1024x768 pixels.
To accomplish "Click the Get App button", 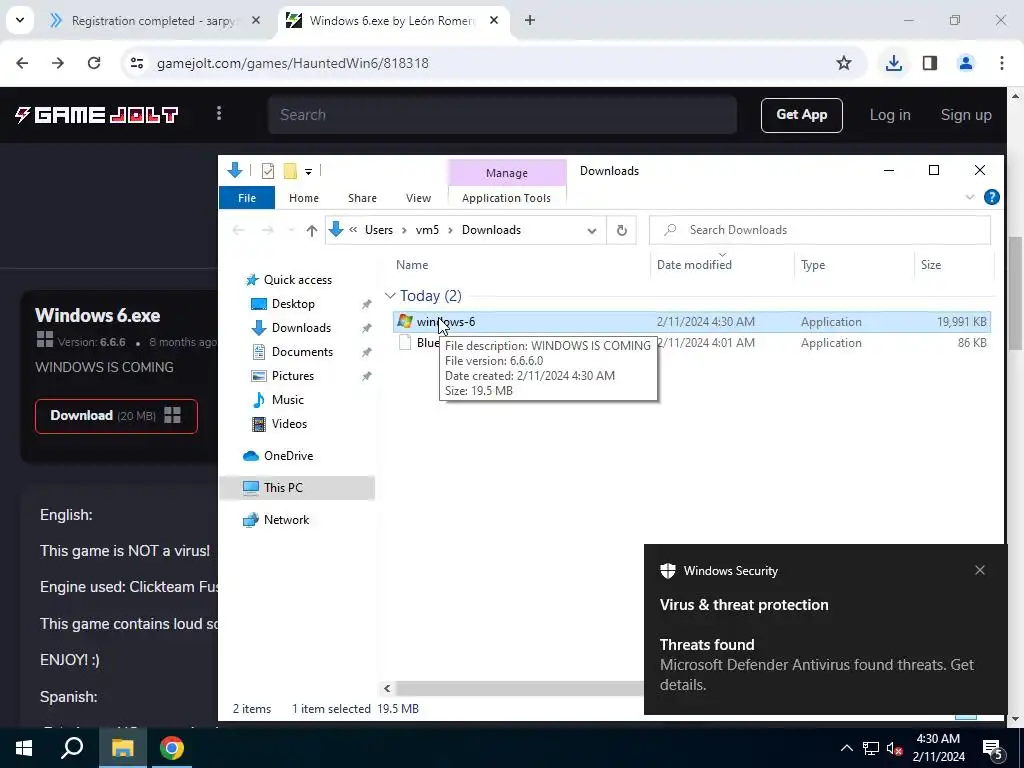I will pos(801,115).
